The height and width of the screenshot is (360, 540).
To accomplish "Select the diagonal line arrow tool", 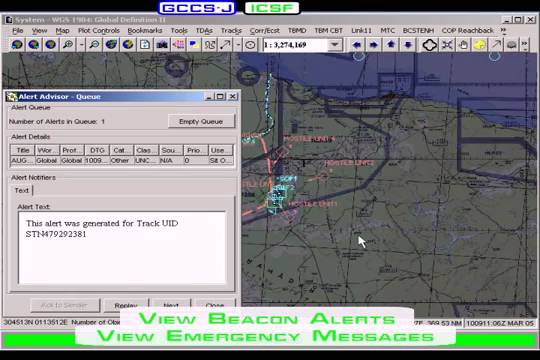I will (x=225, y=45).
